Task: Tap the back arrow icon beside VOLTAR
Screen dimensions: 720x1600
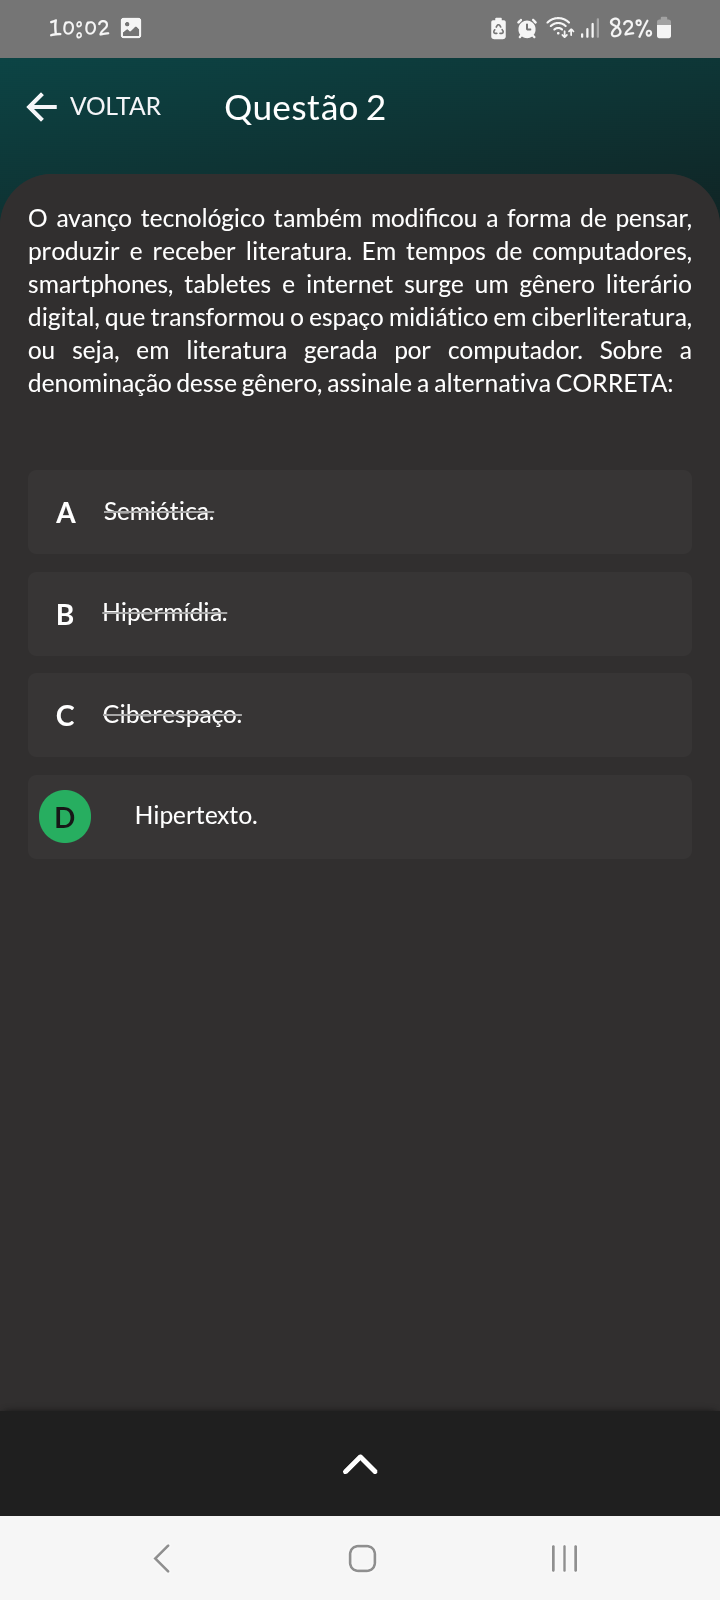Action: [x=42, y=107]
